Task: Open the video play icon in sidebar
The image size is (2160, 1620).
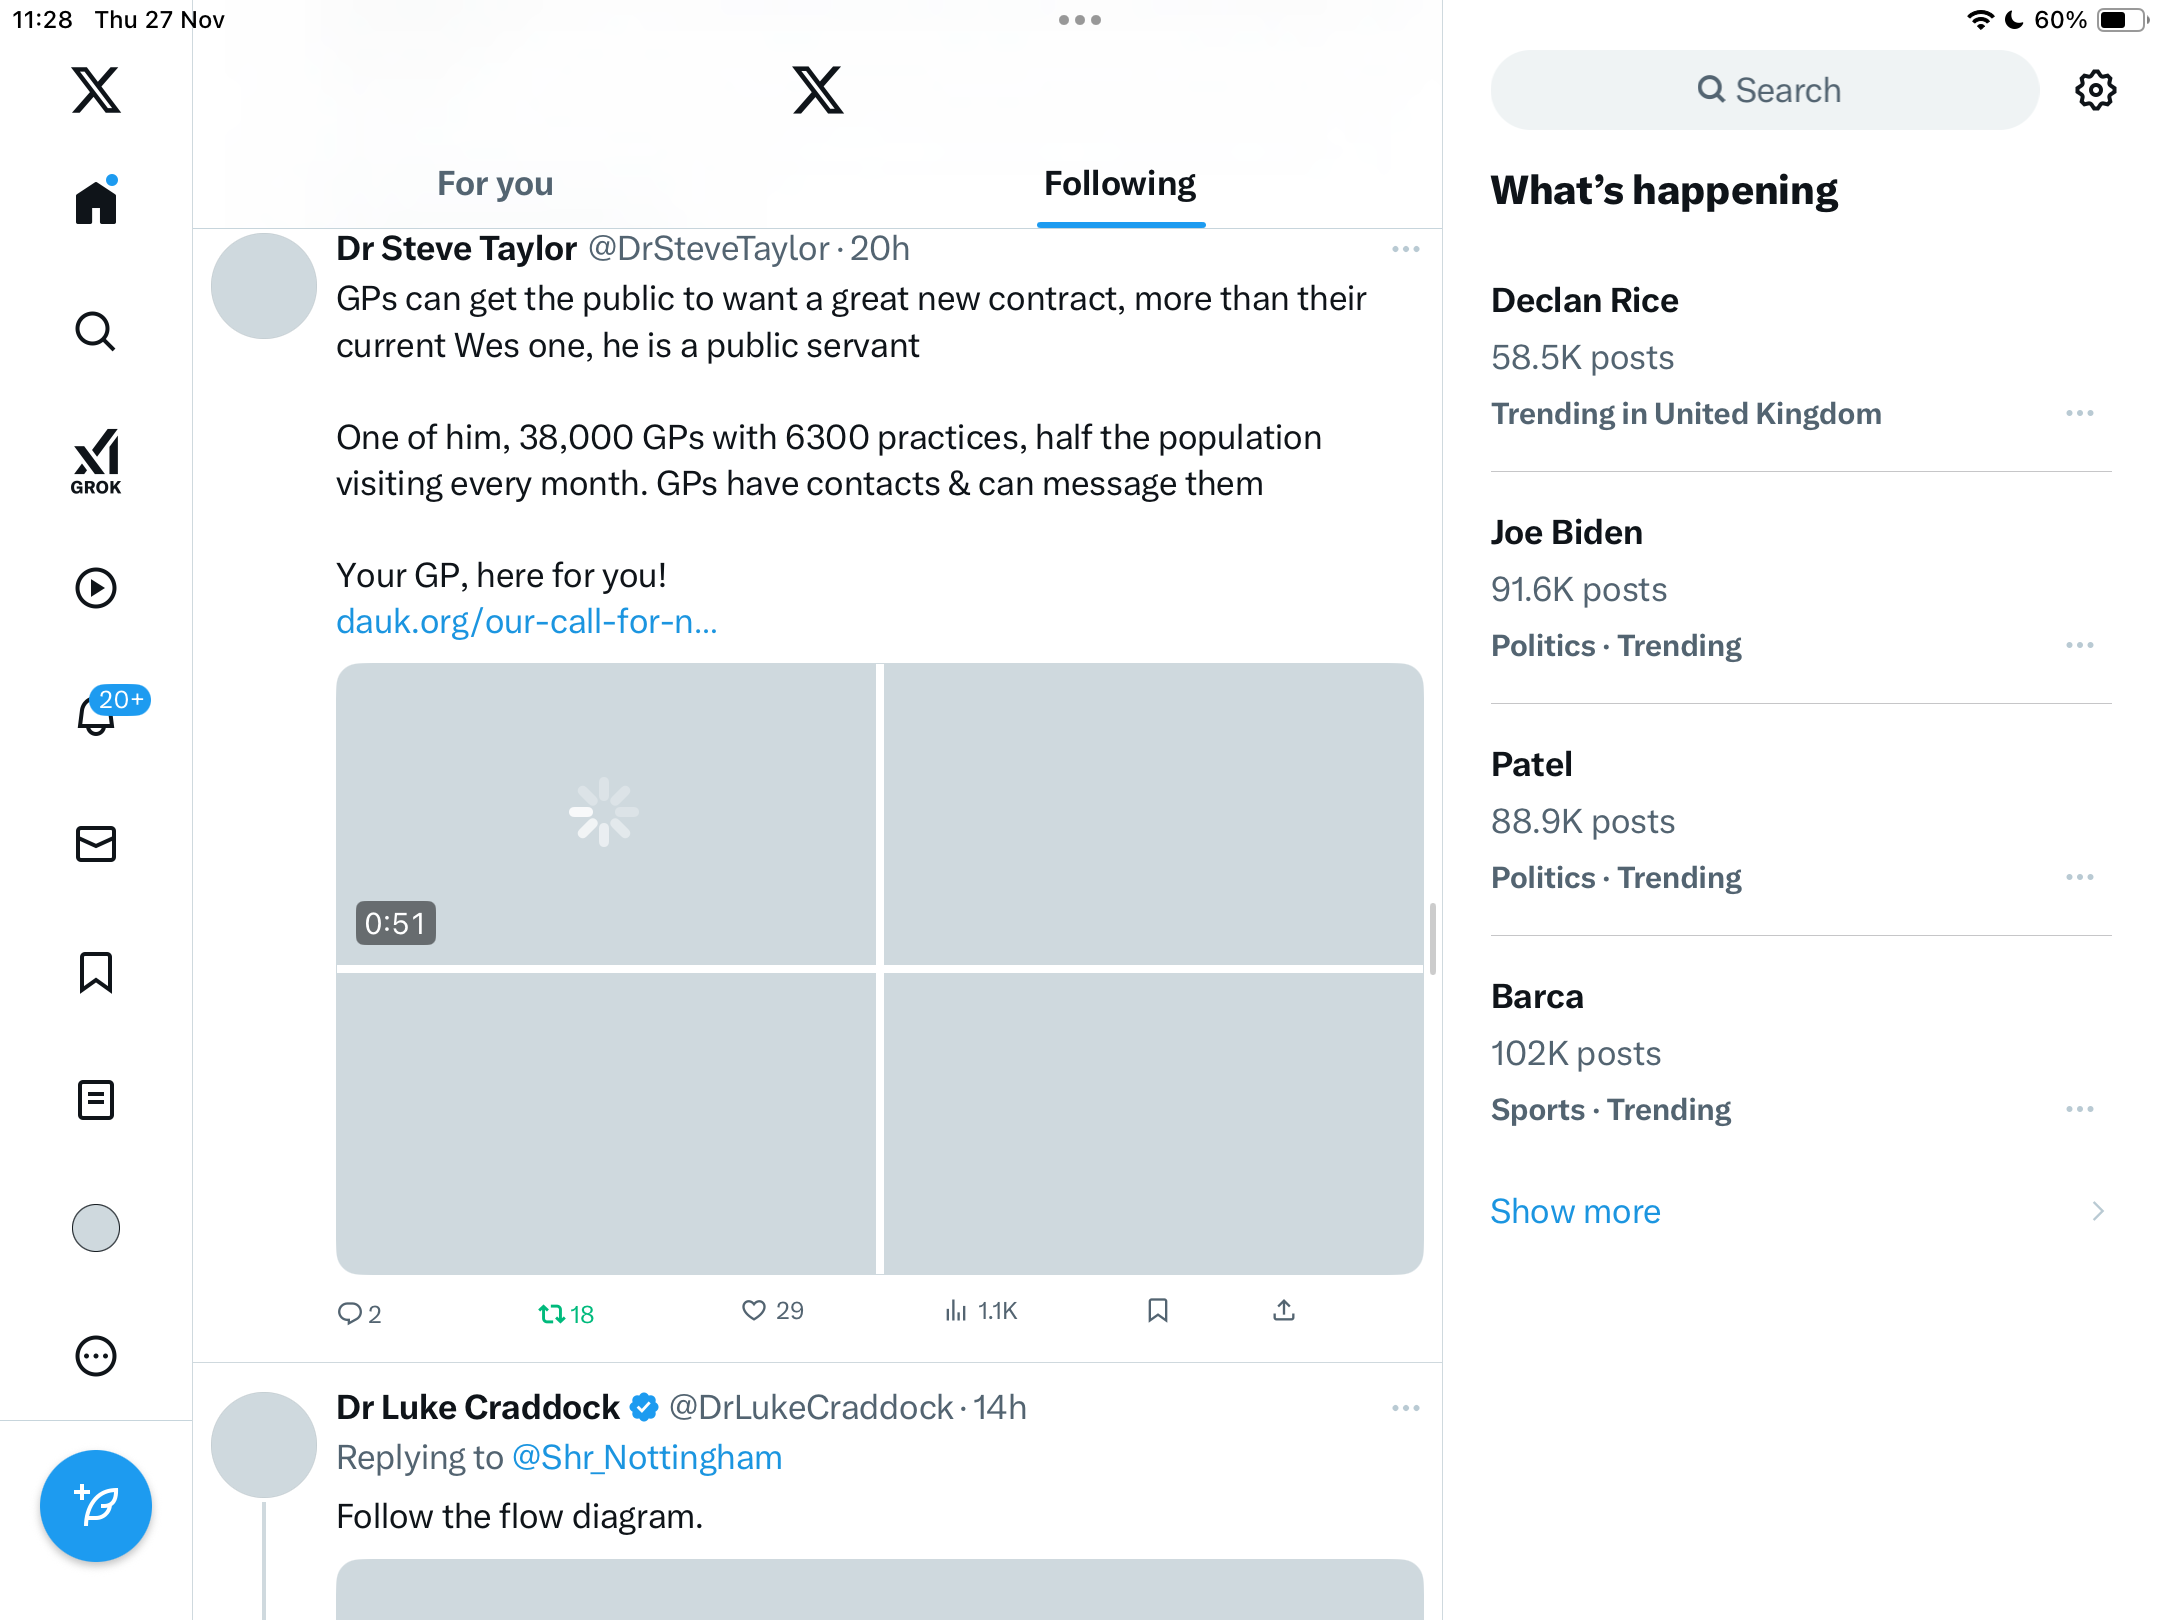Action: tap(96, 588)
